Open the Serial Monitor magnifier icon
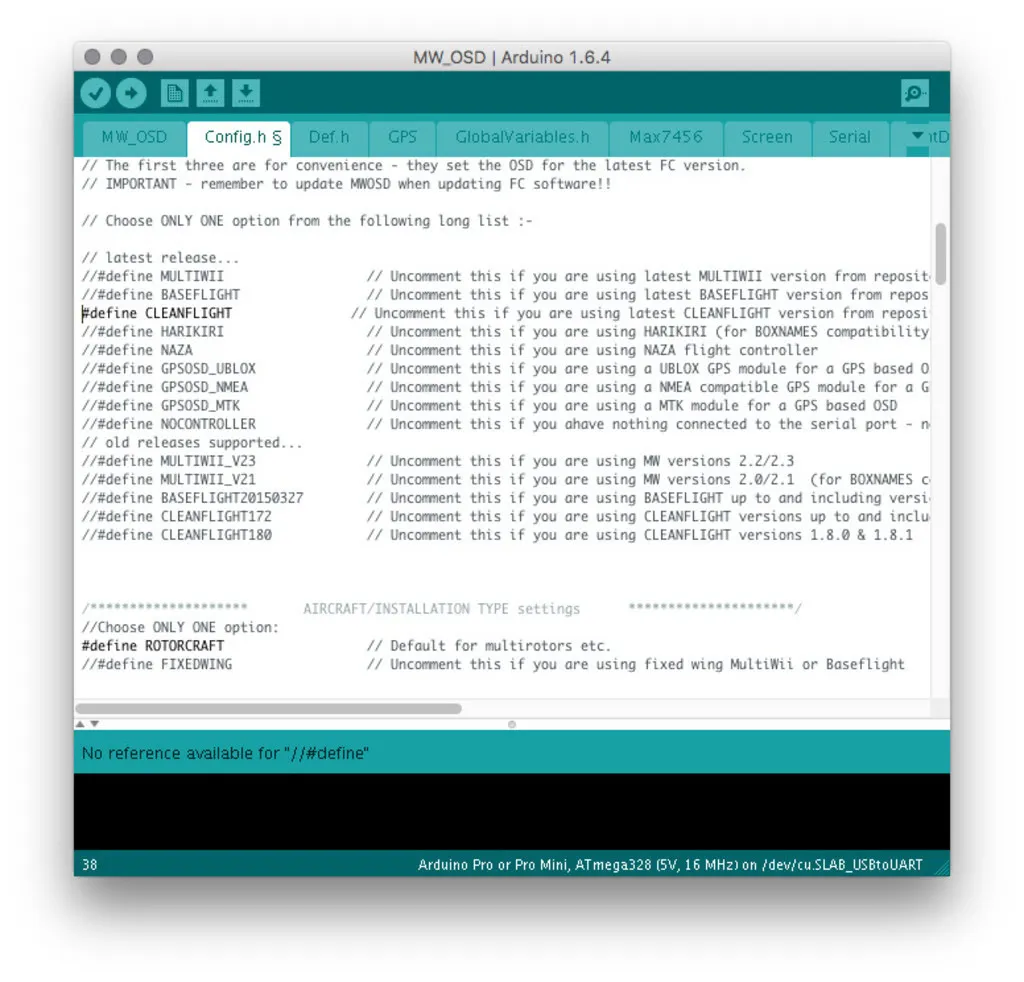 point(914,94)
